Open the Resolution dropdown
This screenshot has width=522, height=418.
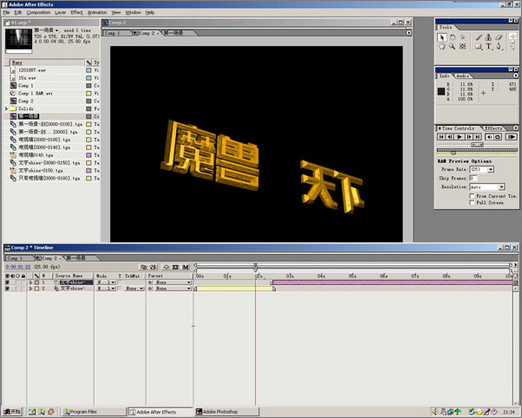tap(487, 187)
